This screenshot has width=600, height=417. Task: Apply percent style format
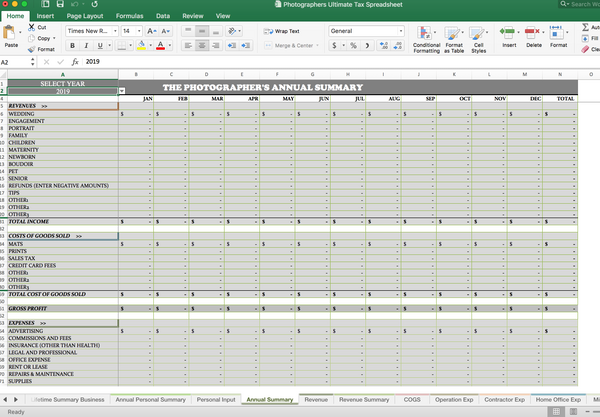click(354, 46)
